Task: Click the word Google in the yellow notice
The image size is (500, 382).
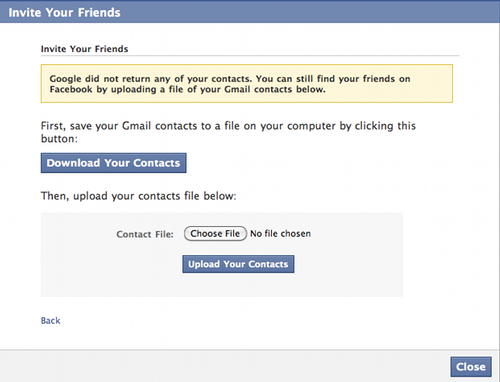Action: 65,79
